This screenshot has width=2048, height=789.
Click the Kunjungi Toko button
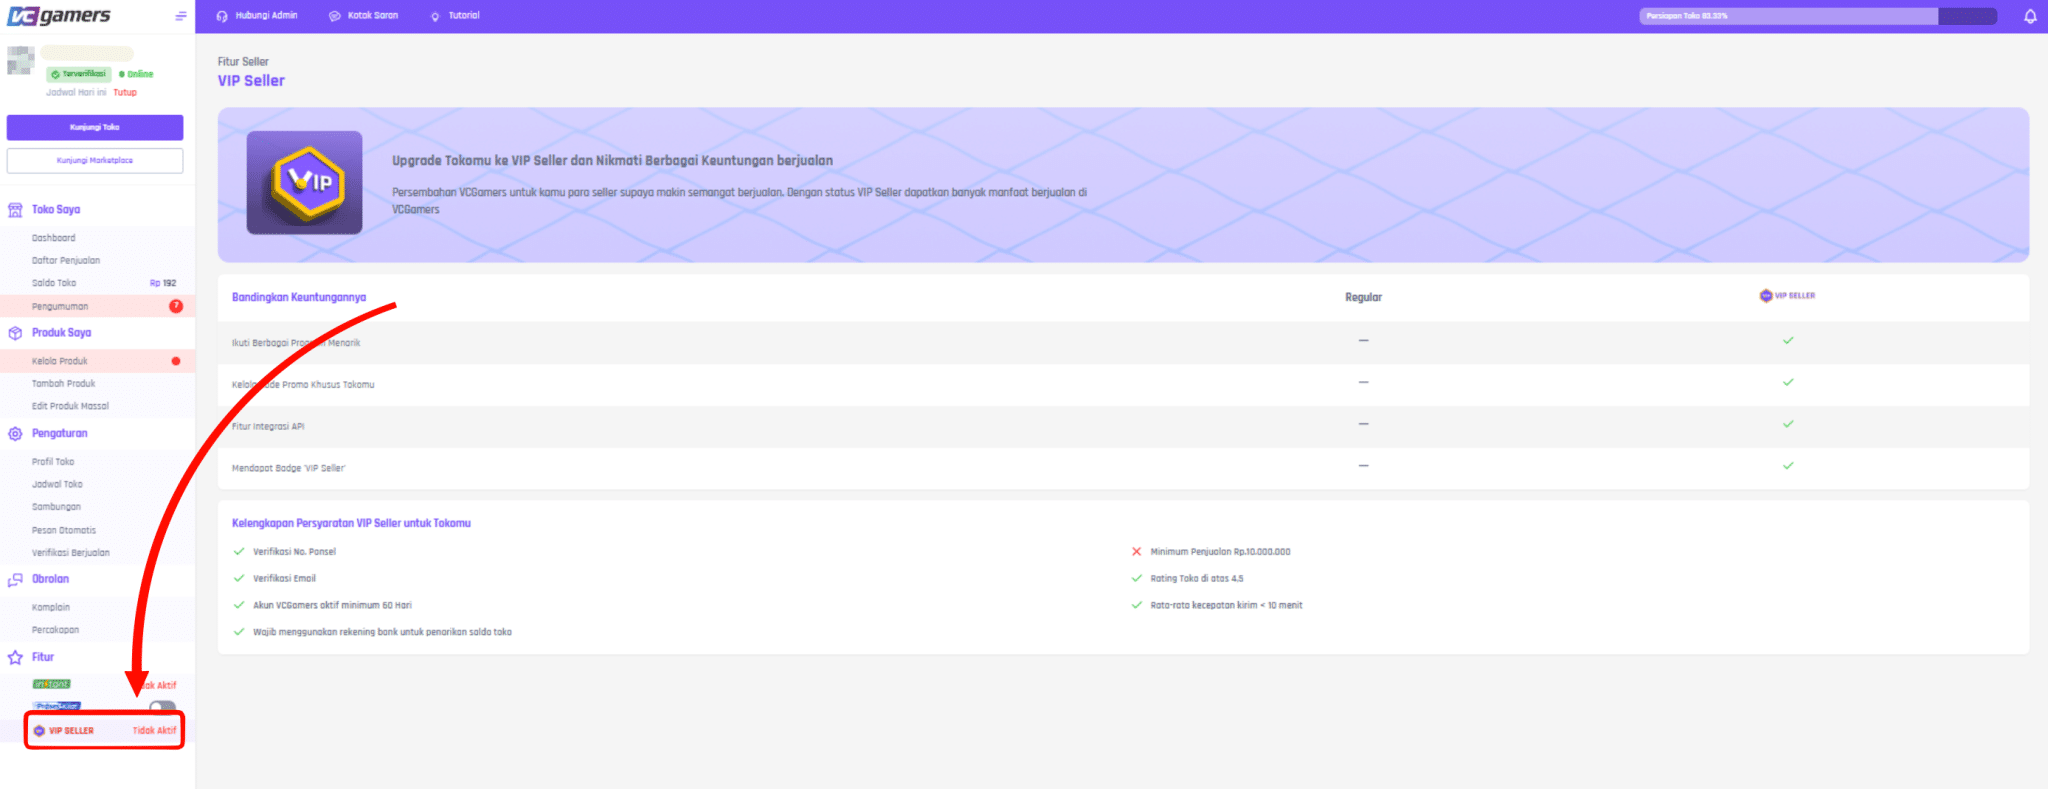click(x=95, y=127)
